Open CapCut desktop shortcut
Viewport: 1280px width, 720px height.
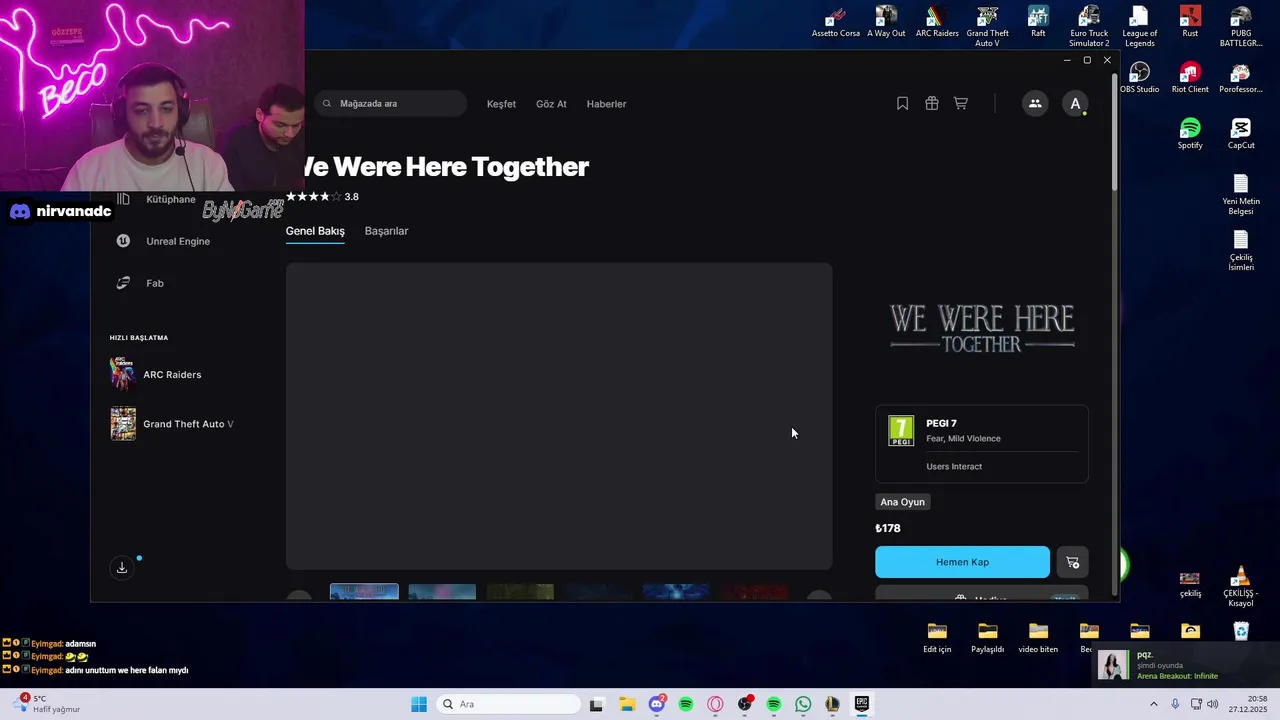coord(1241,135)
